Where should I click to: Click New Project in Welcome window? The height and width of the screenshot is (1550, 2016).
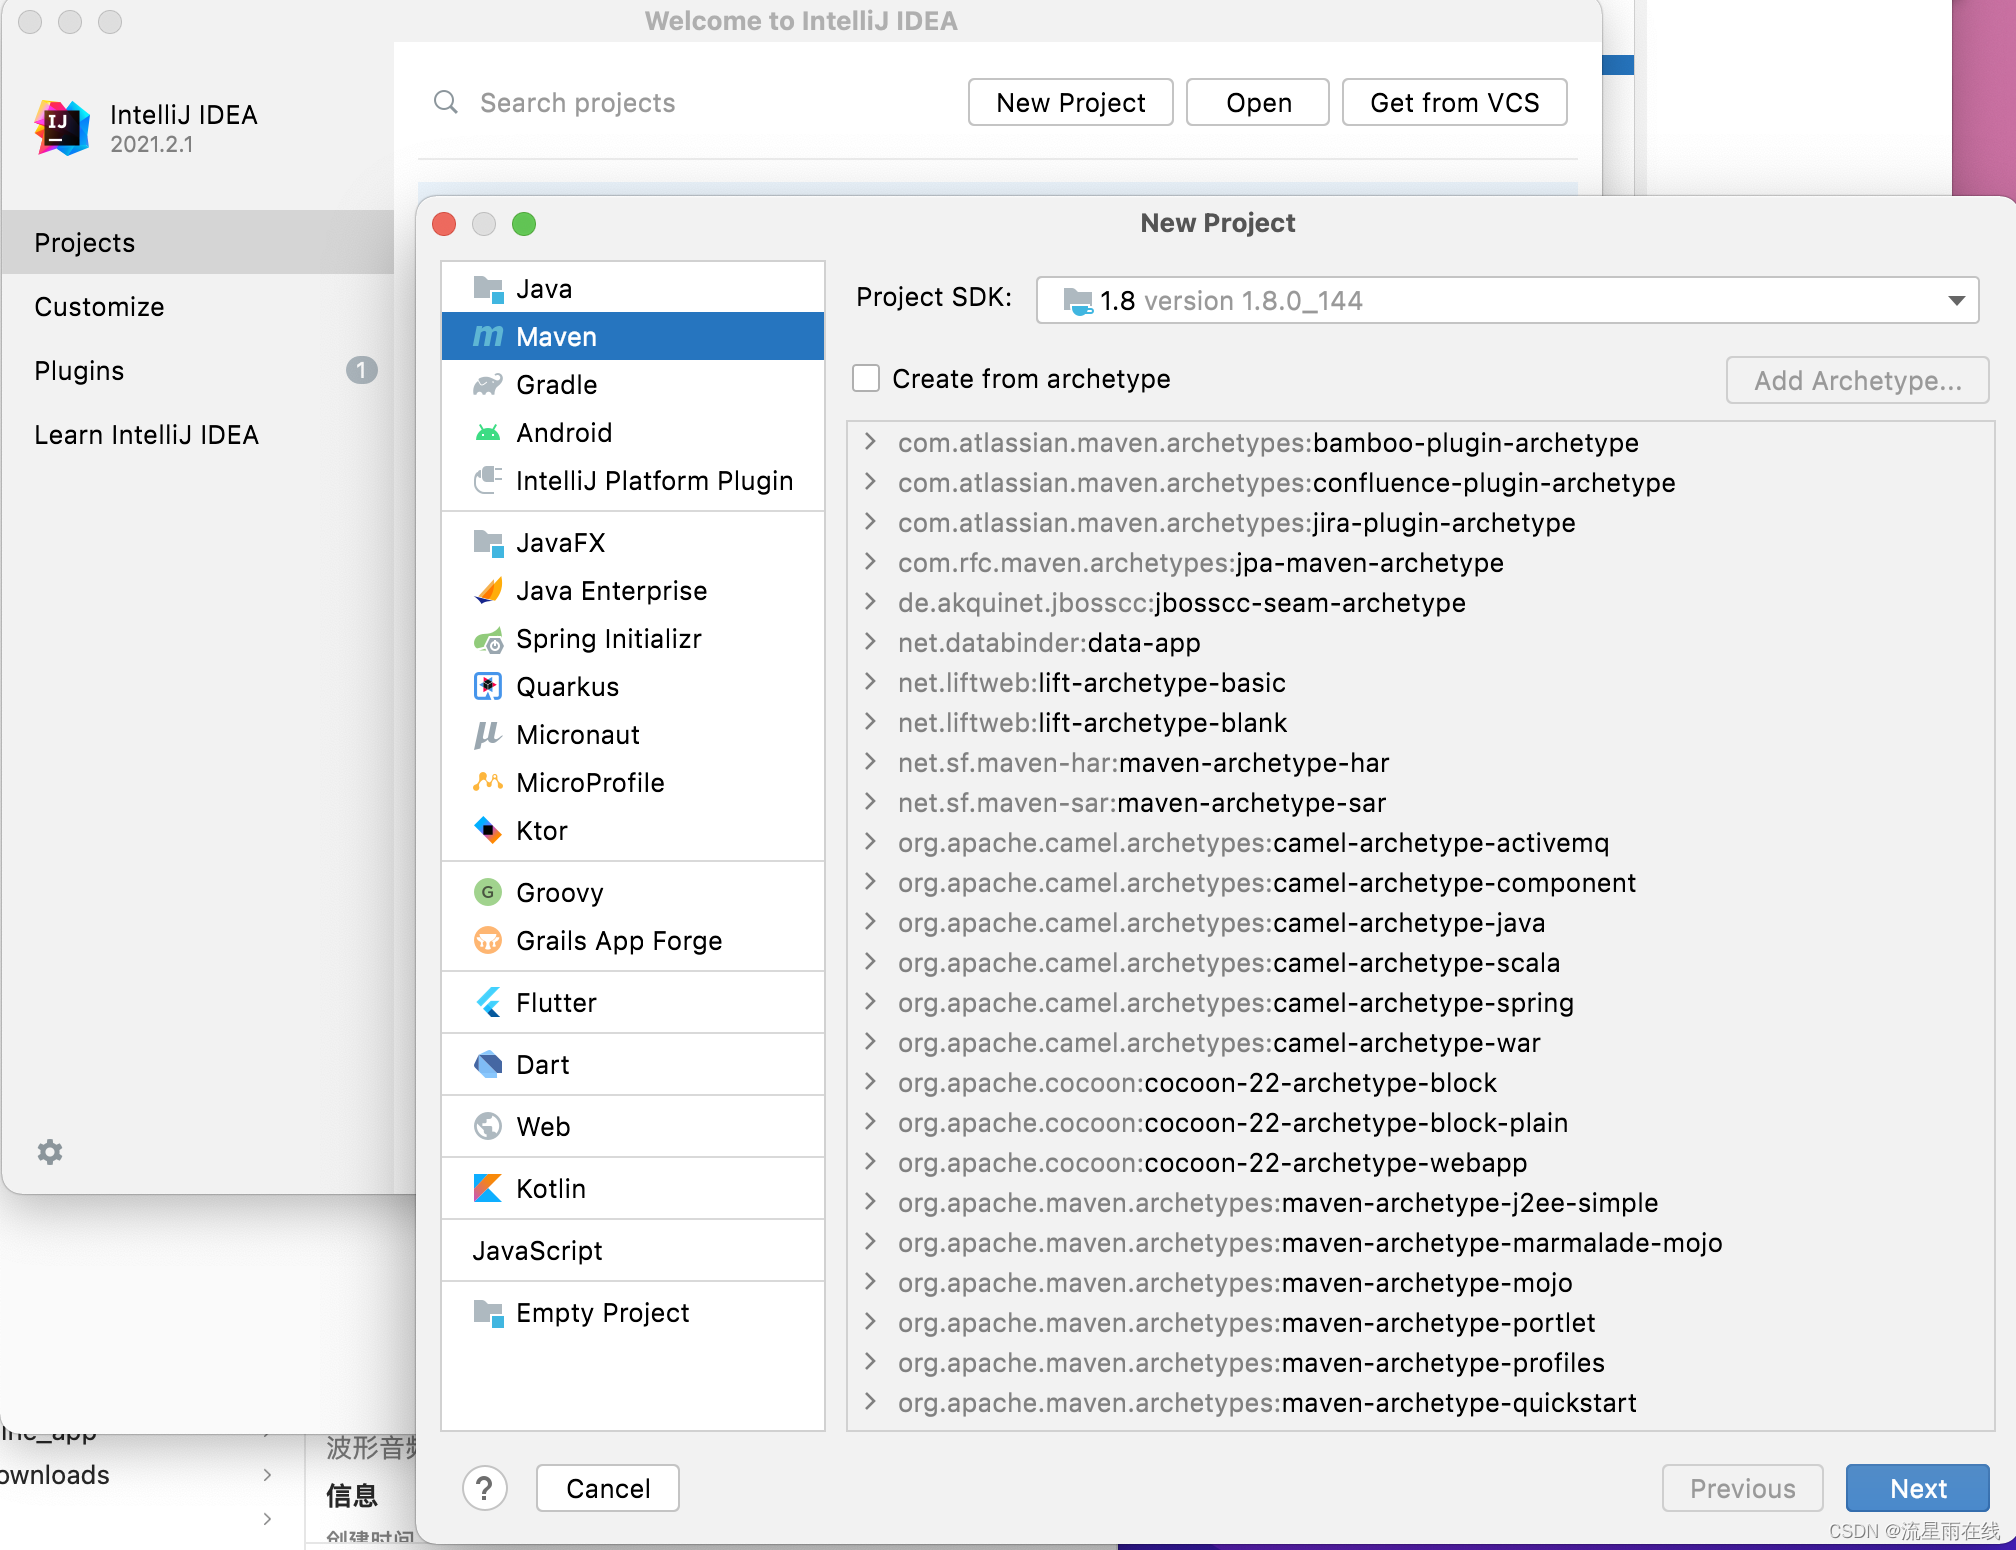coord(1071,103)
